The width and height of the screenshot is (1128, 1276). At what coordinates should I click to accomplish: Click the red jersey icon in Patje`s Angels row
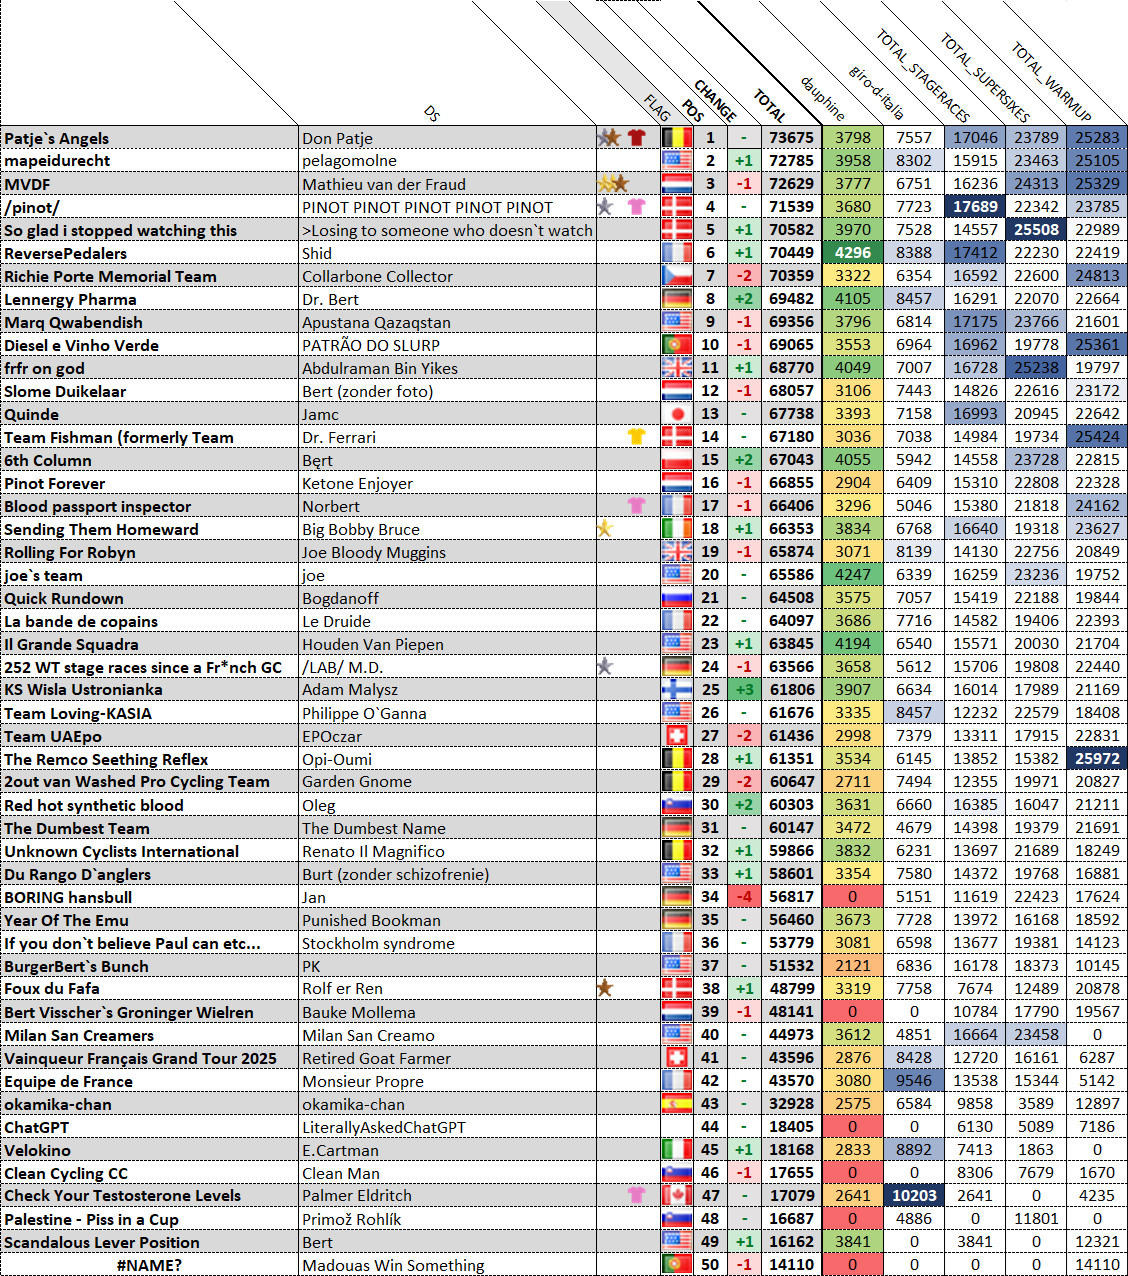[x=636, y=137]
